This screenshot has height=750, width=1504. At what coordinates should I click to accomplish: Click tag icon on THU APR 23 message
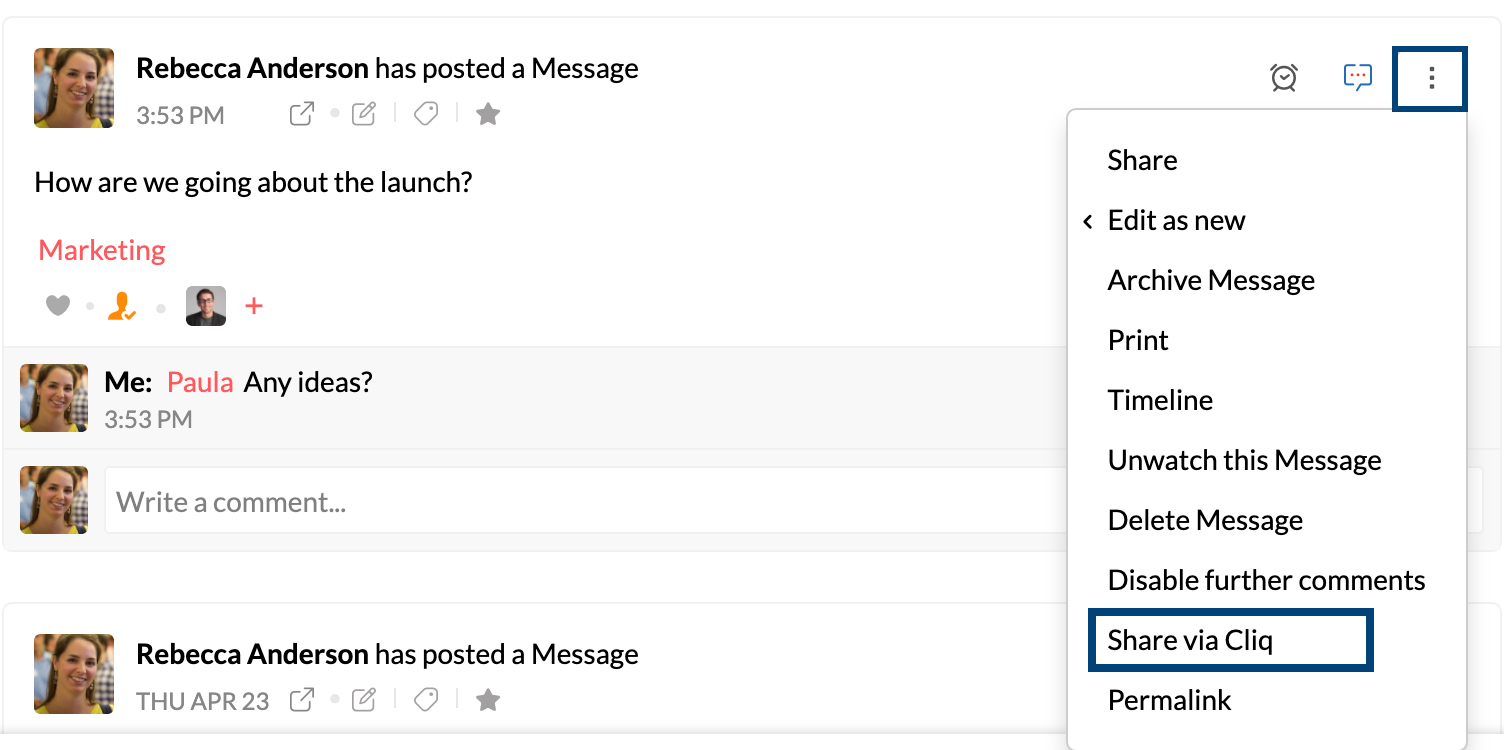click(426, 700)
